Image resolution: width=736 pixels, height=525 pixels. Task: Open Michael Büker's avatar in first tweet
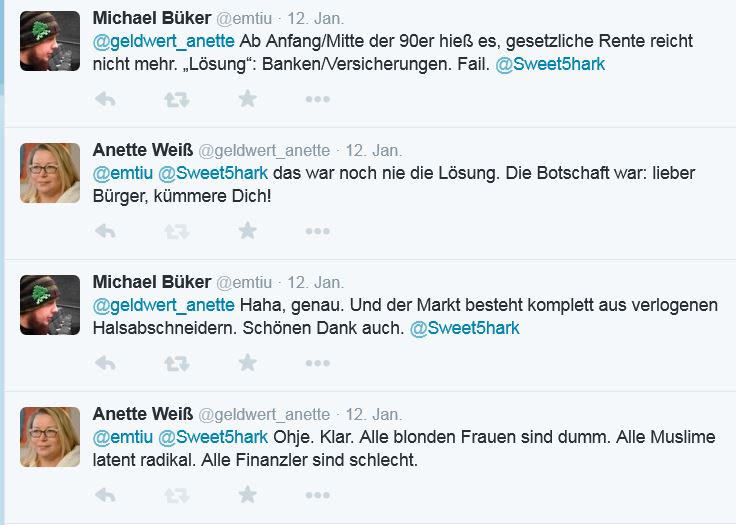coord(50,41)
